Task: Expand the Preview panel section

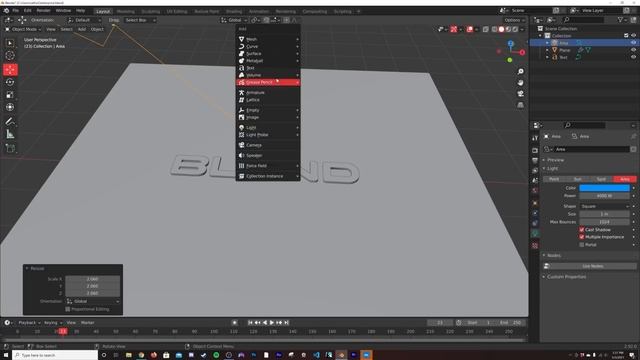Action: 554,160
